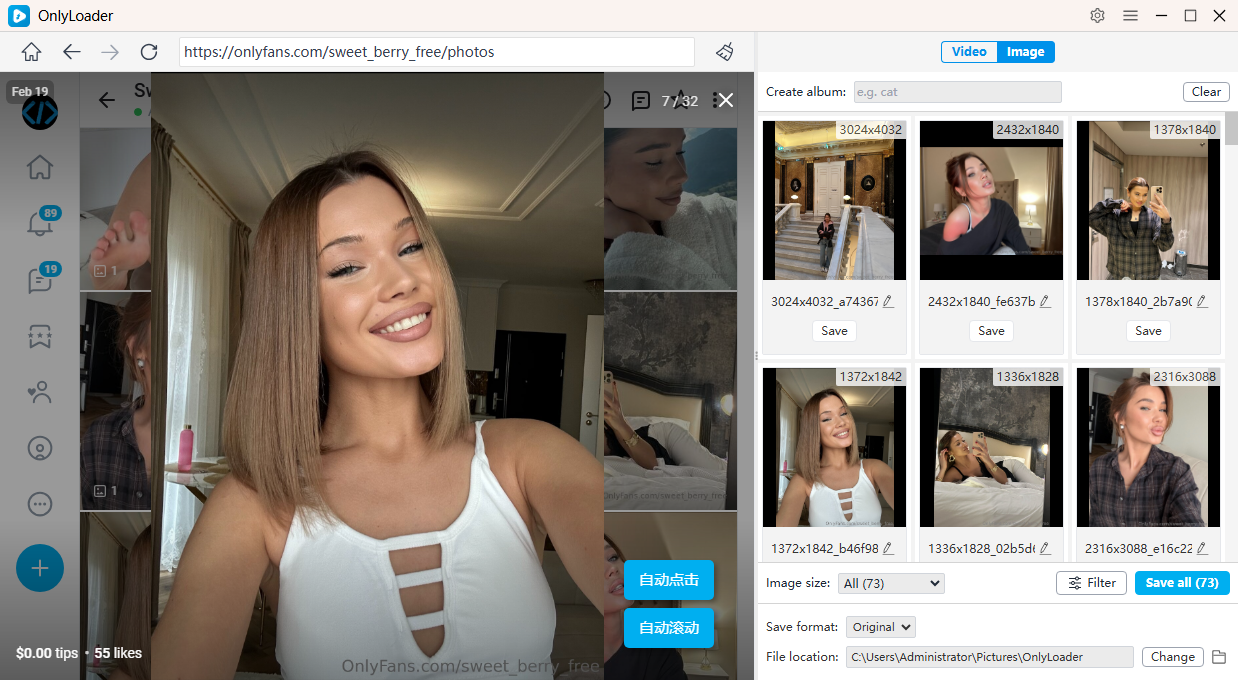Focus the Create album text field
Viewport: 1238px width, 680px height.
point(958,92)
